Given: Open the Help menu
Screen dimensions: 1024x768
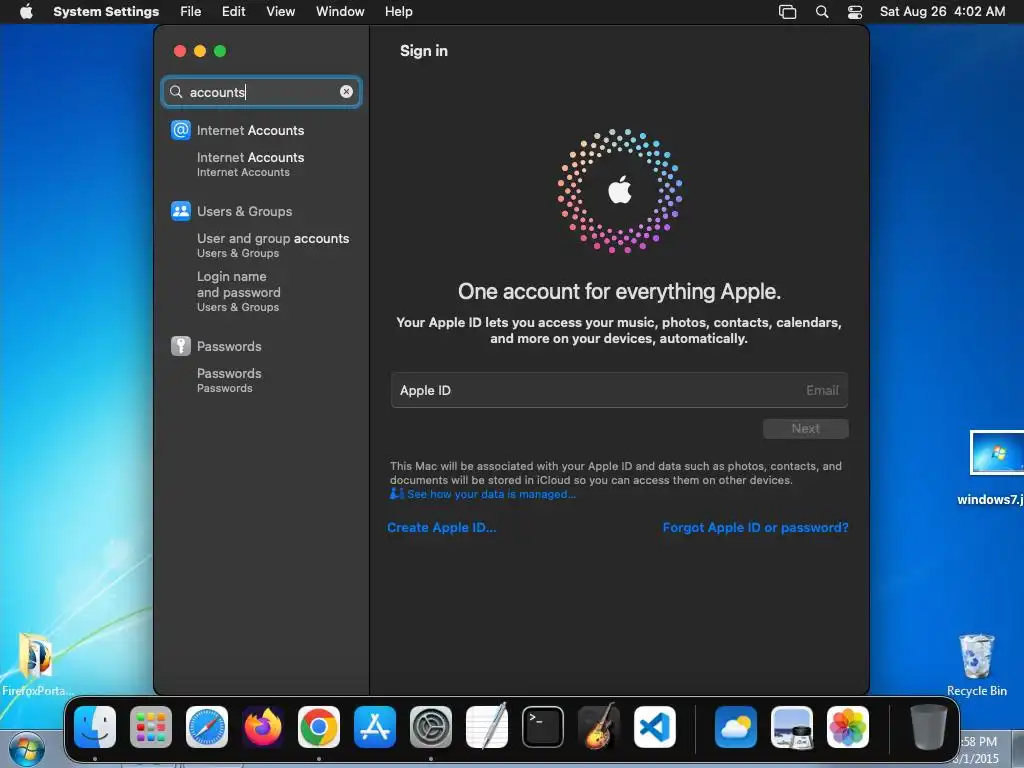Looking at the screenshot, I should point(398,11).
